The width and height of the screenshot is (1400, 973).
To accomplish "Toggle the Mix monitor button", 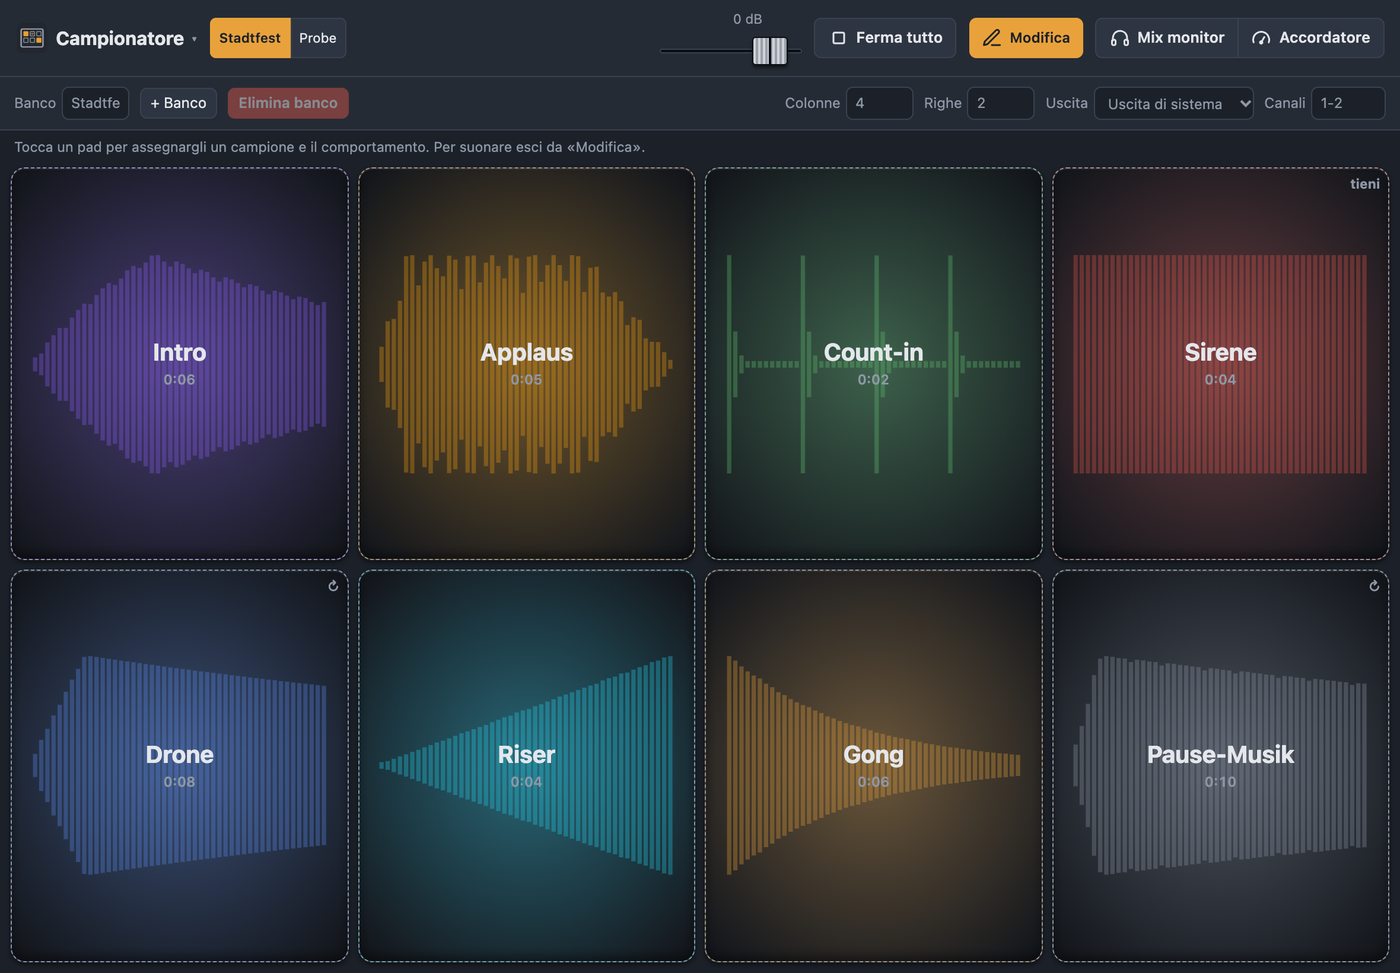I will coord(1167,38).
